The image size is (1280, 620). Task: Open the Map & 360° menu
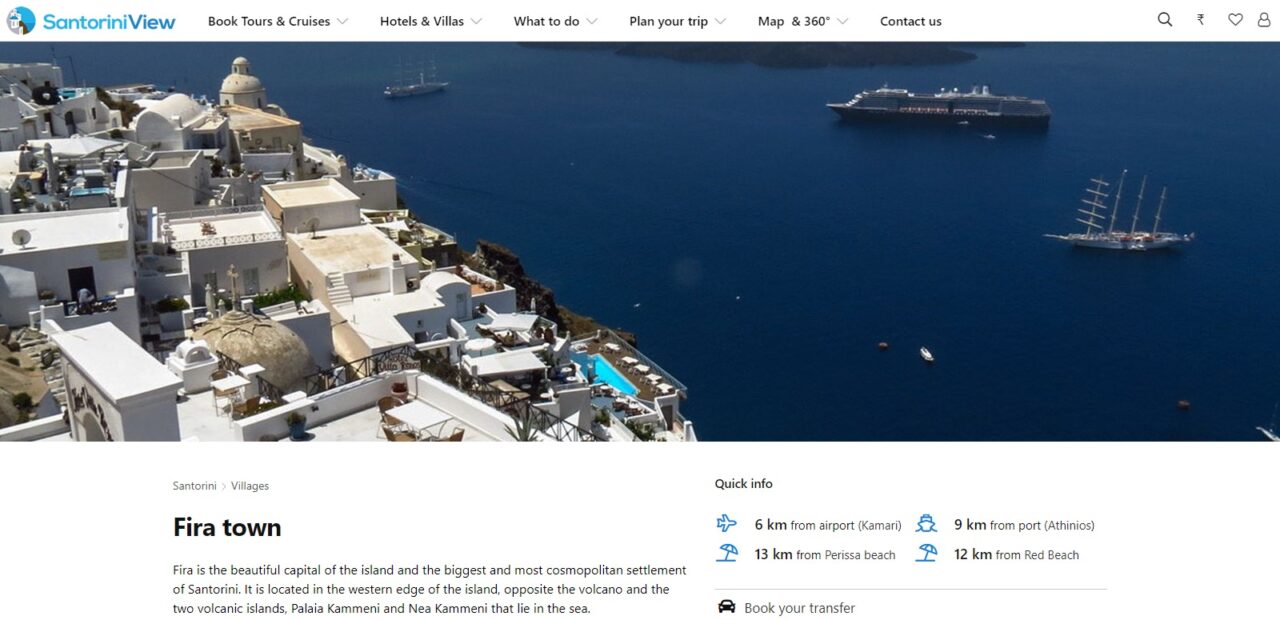[803, 21]
